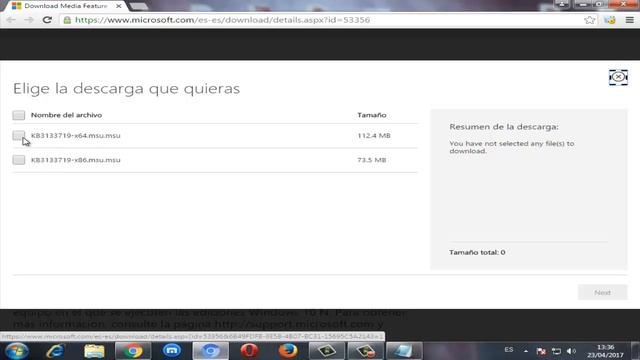
Task: Click the Chrome user profile button in the title bar
Action: [x=562, y=4]
